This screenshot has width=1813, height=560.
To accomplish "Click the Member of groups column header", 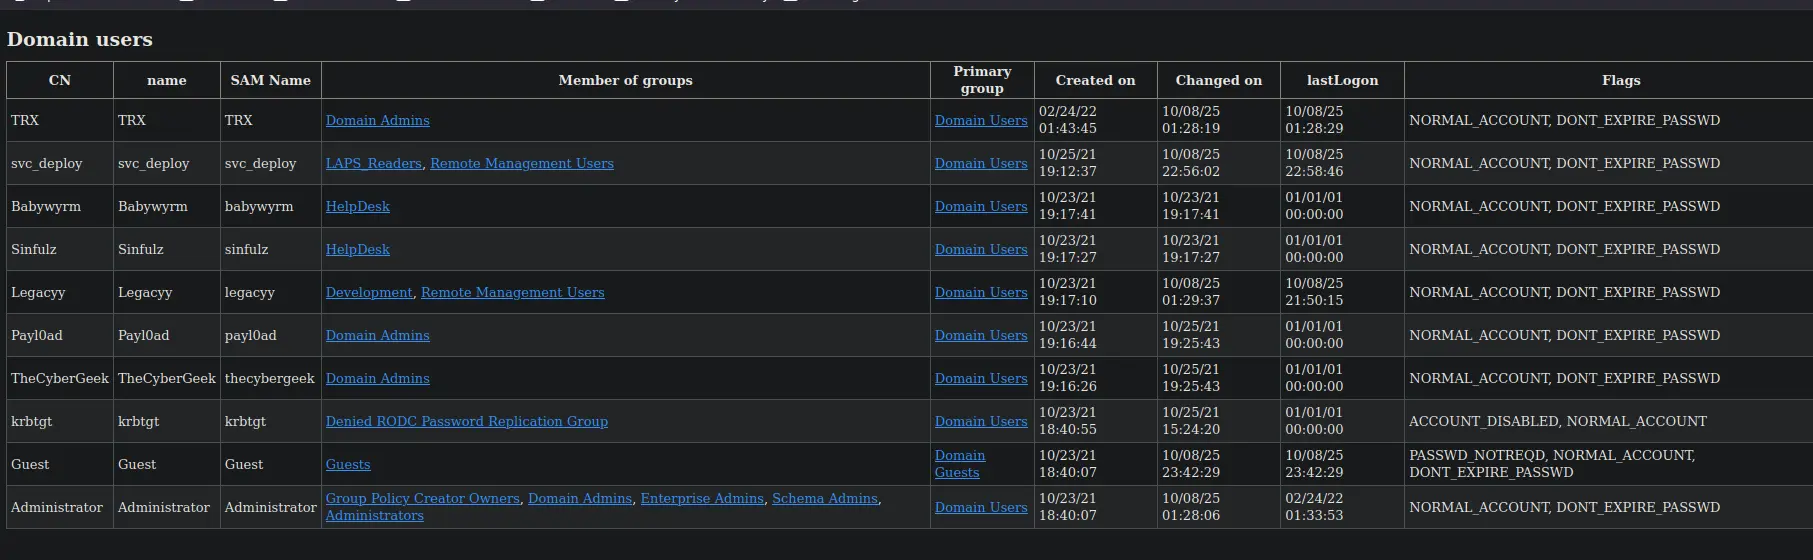I will tap(625, 80).
